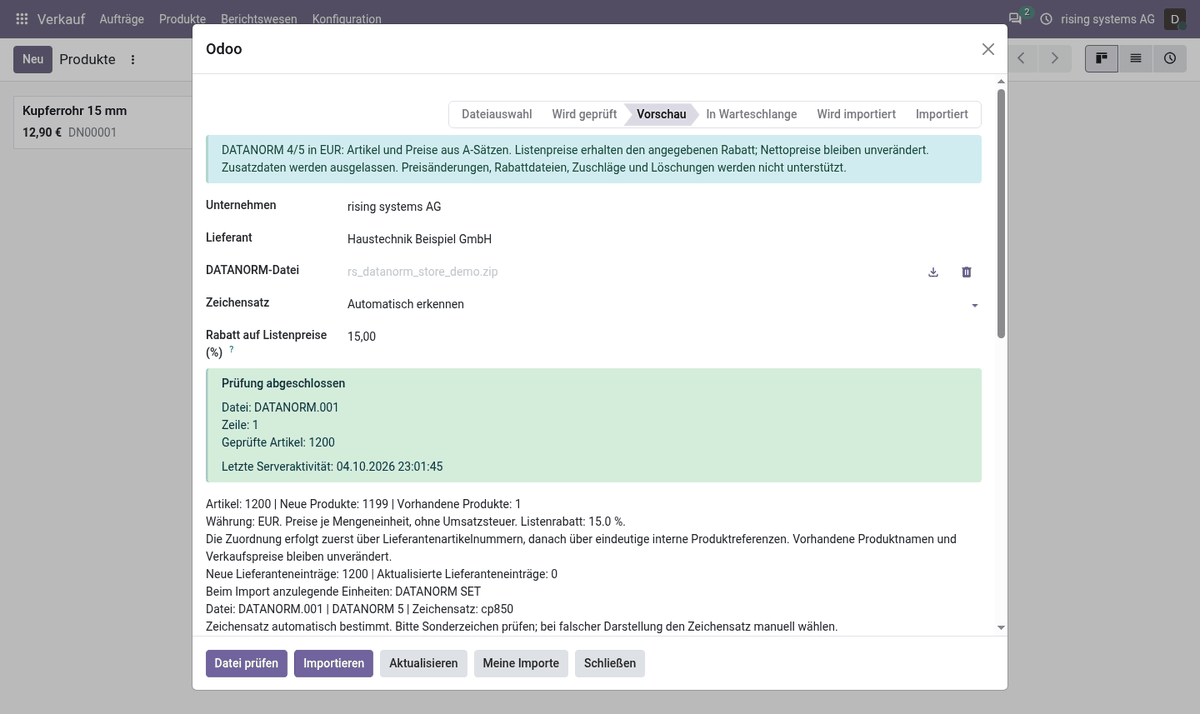The width and height of the screenshot is (1200, 714).
Task: Expand the Zeichensatz dropdown
Action: point(975,305)
